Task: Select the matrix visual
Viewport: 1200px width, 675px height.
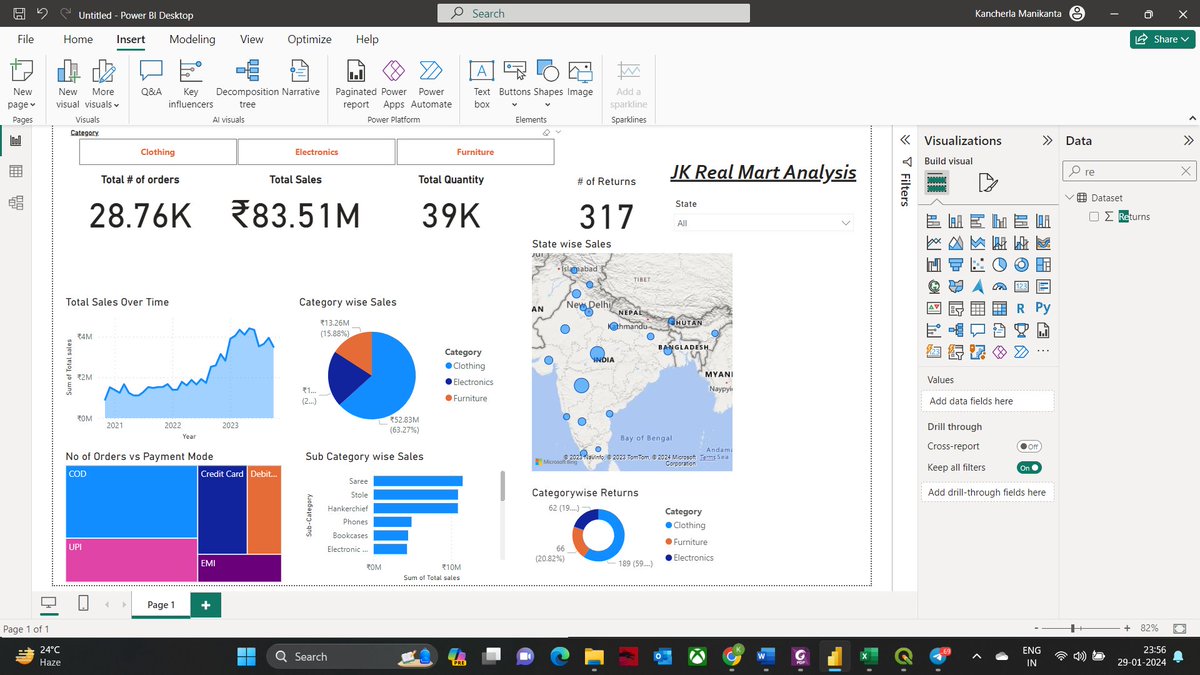Action: click(x=999, y=308)
